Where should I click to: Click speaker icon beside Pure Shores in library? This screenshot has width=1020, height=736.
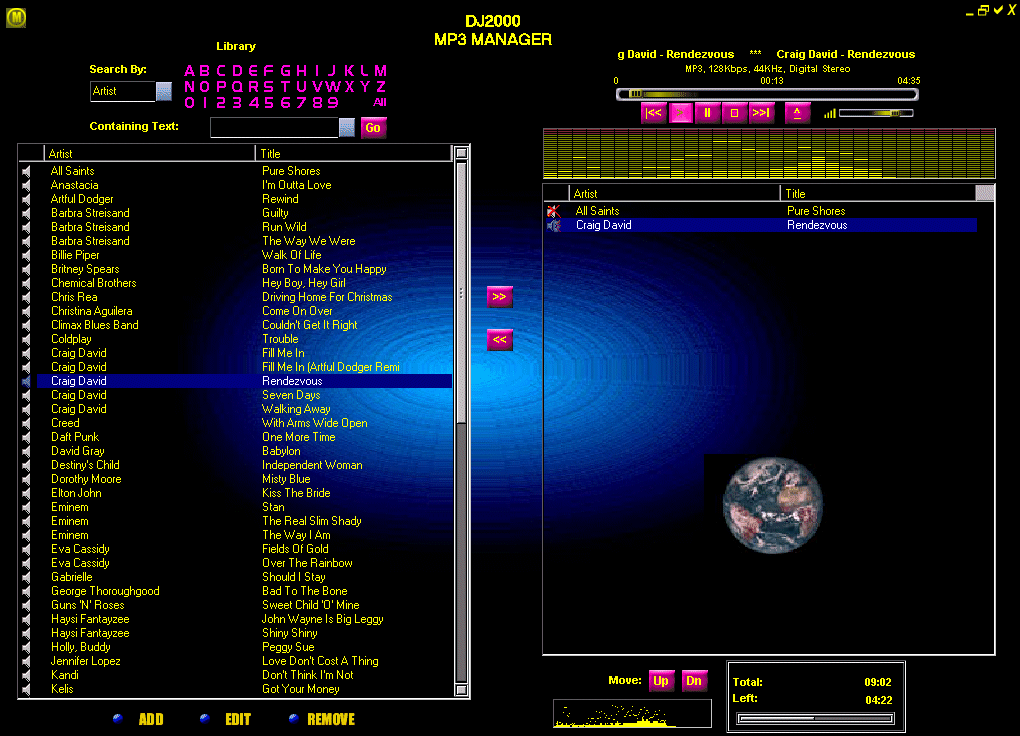[26, 171]
